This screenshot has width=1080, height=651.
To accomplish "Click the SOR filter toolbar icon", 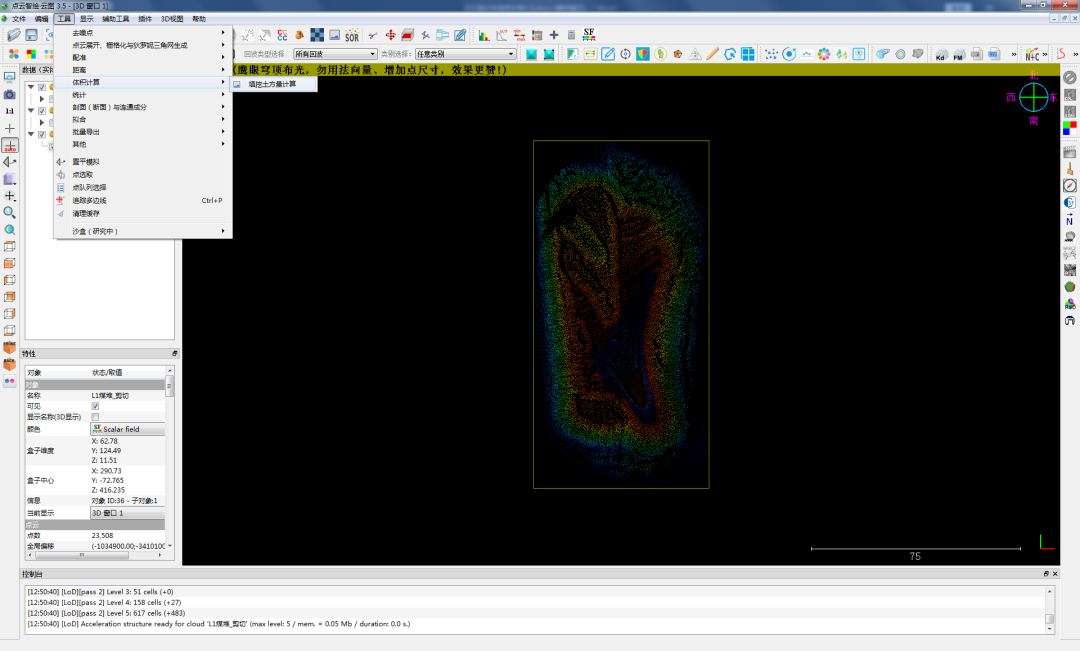I will point(352,34).
